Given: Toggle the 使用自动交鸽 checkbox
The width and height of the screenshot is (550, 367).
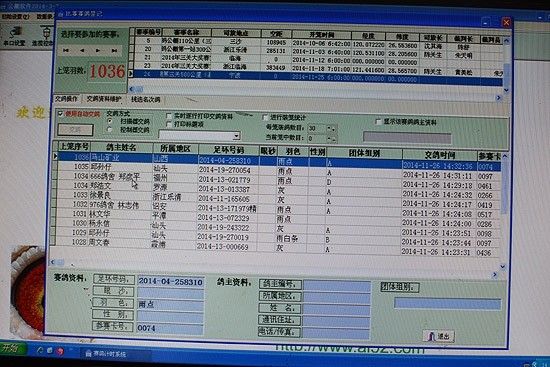Looking at the screenshot, I should (x=60, y=114).
